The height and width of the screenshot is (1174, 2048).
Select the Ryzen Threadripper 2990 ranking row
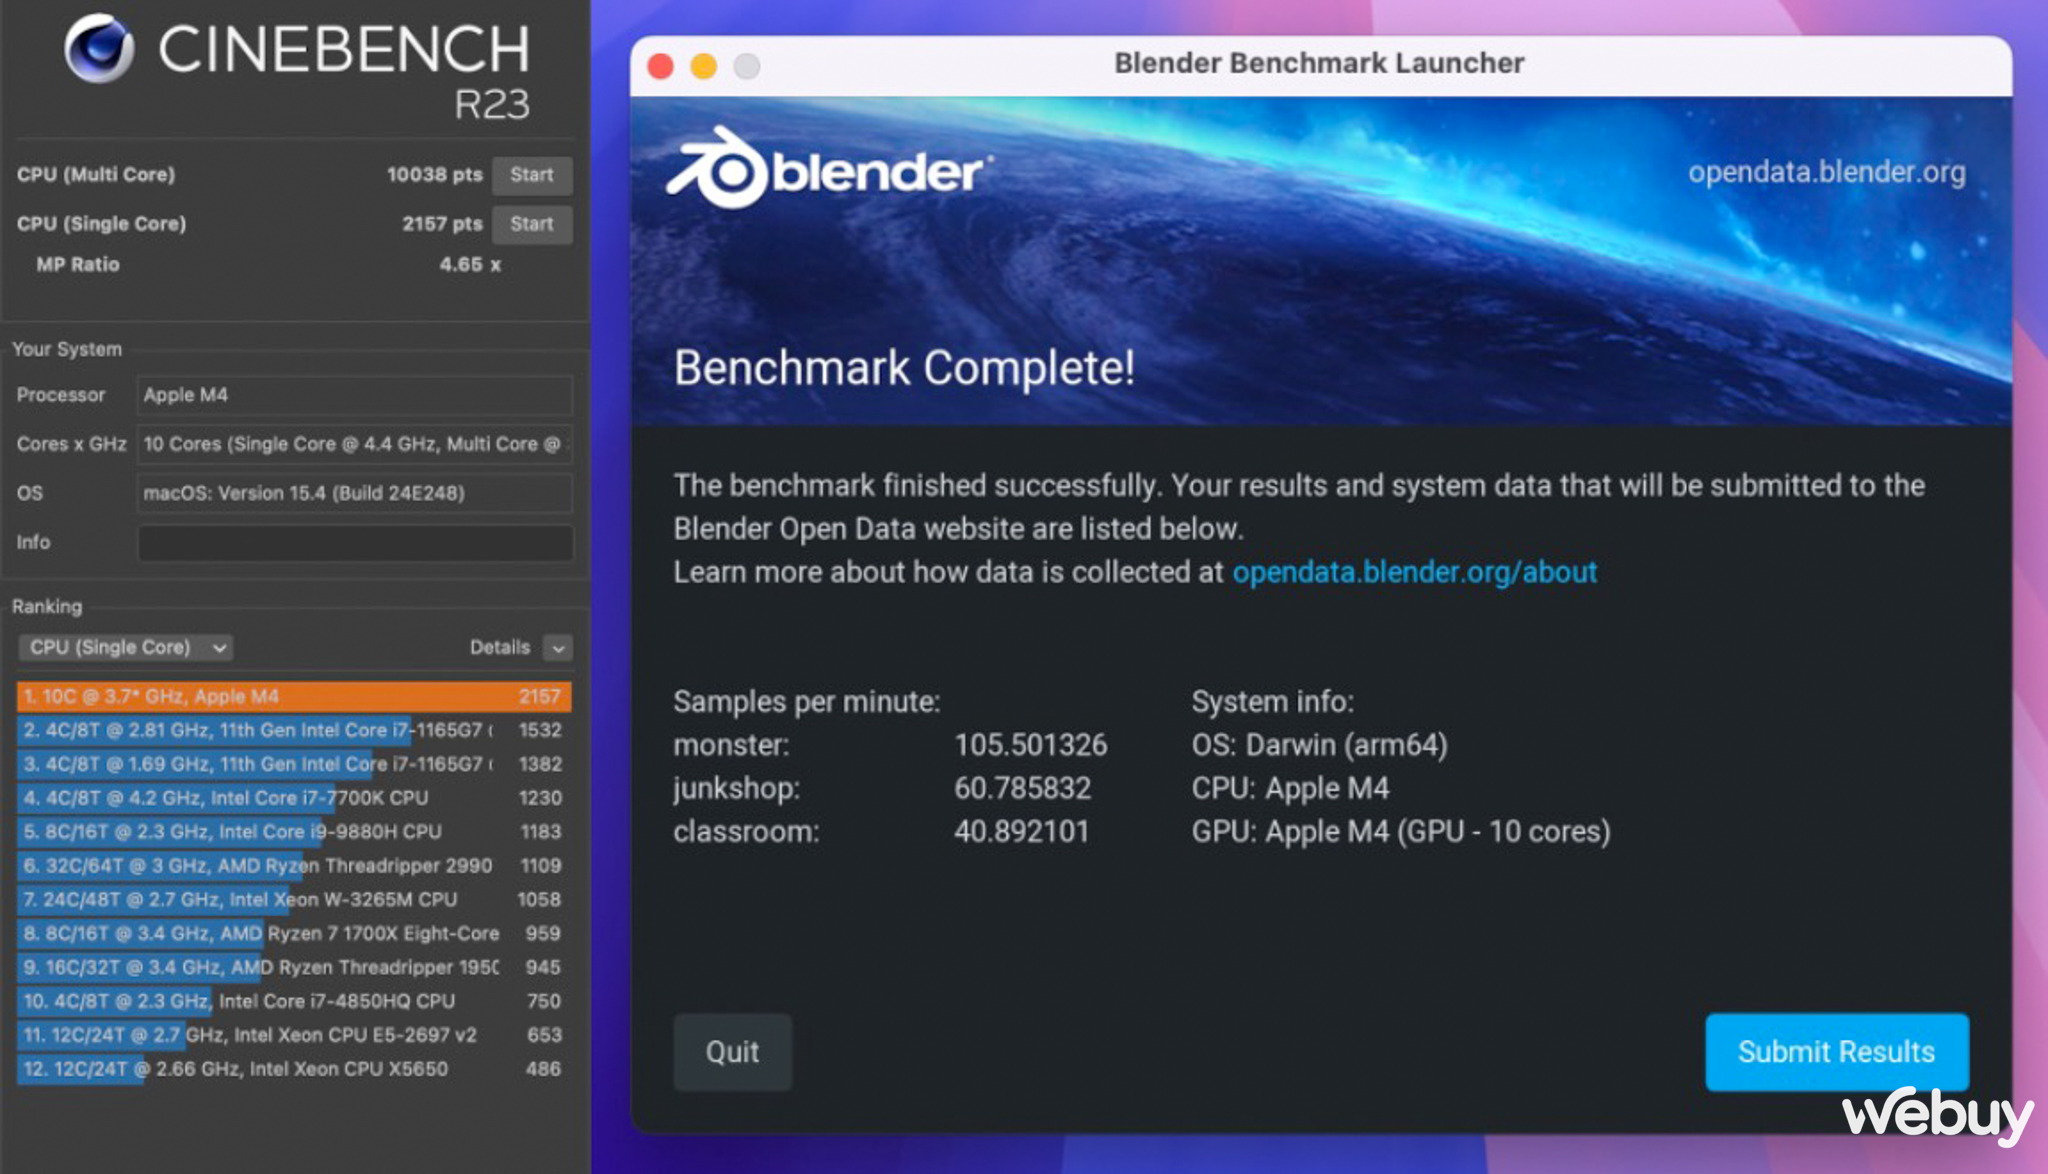294,866
